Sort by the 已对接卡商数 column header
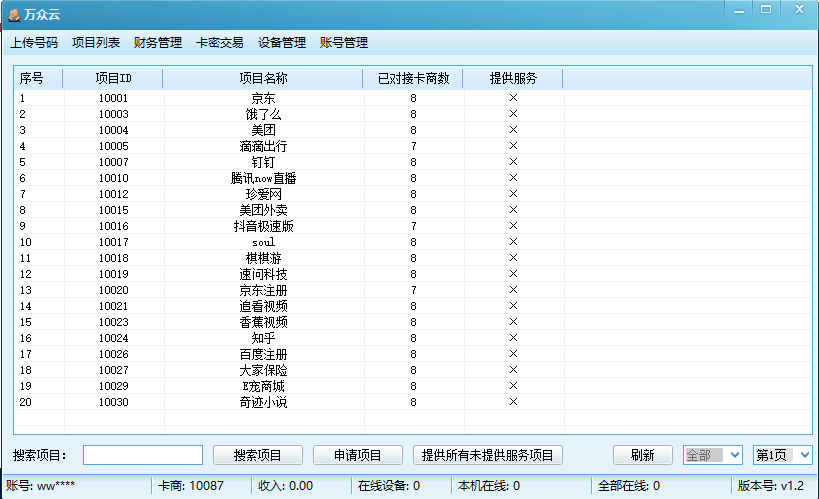The width and height of the screenshot is (819, 499). [413, 78]
